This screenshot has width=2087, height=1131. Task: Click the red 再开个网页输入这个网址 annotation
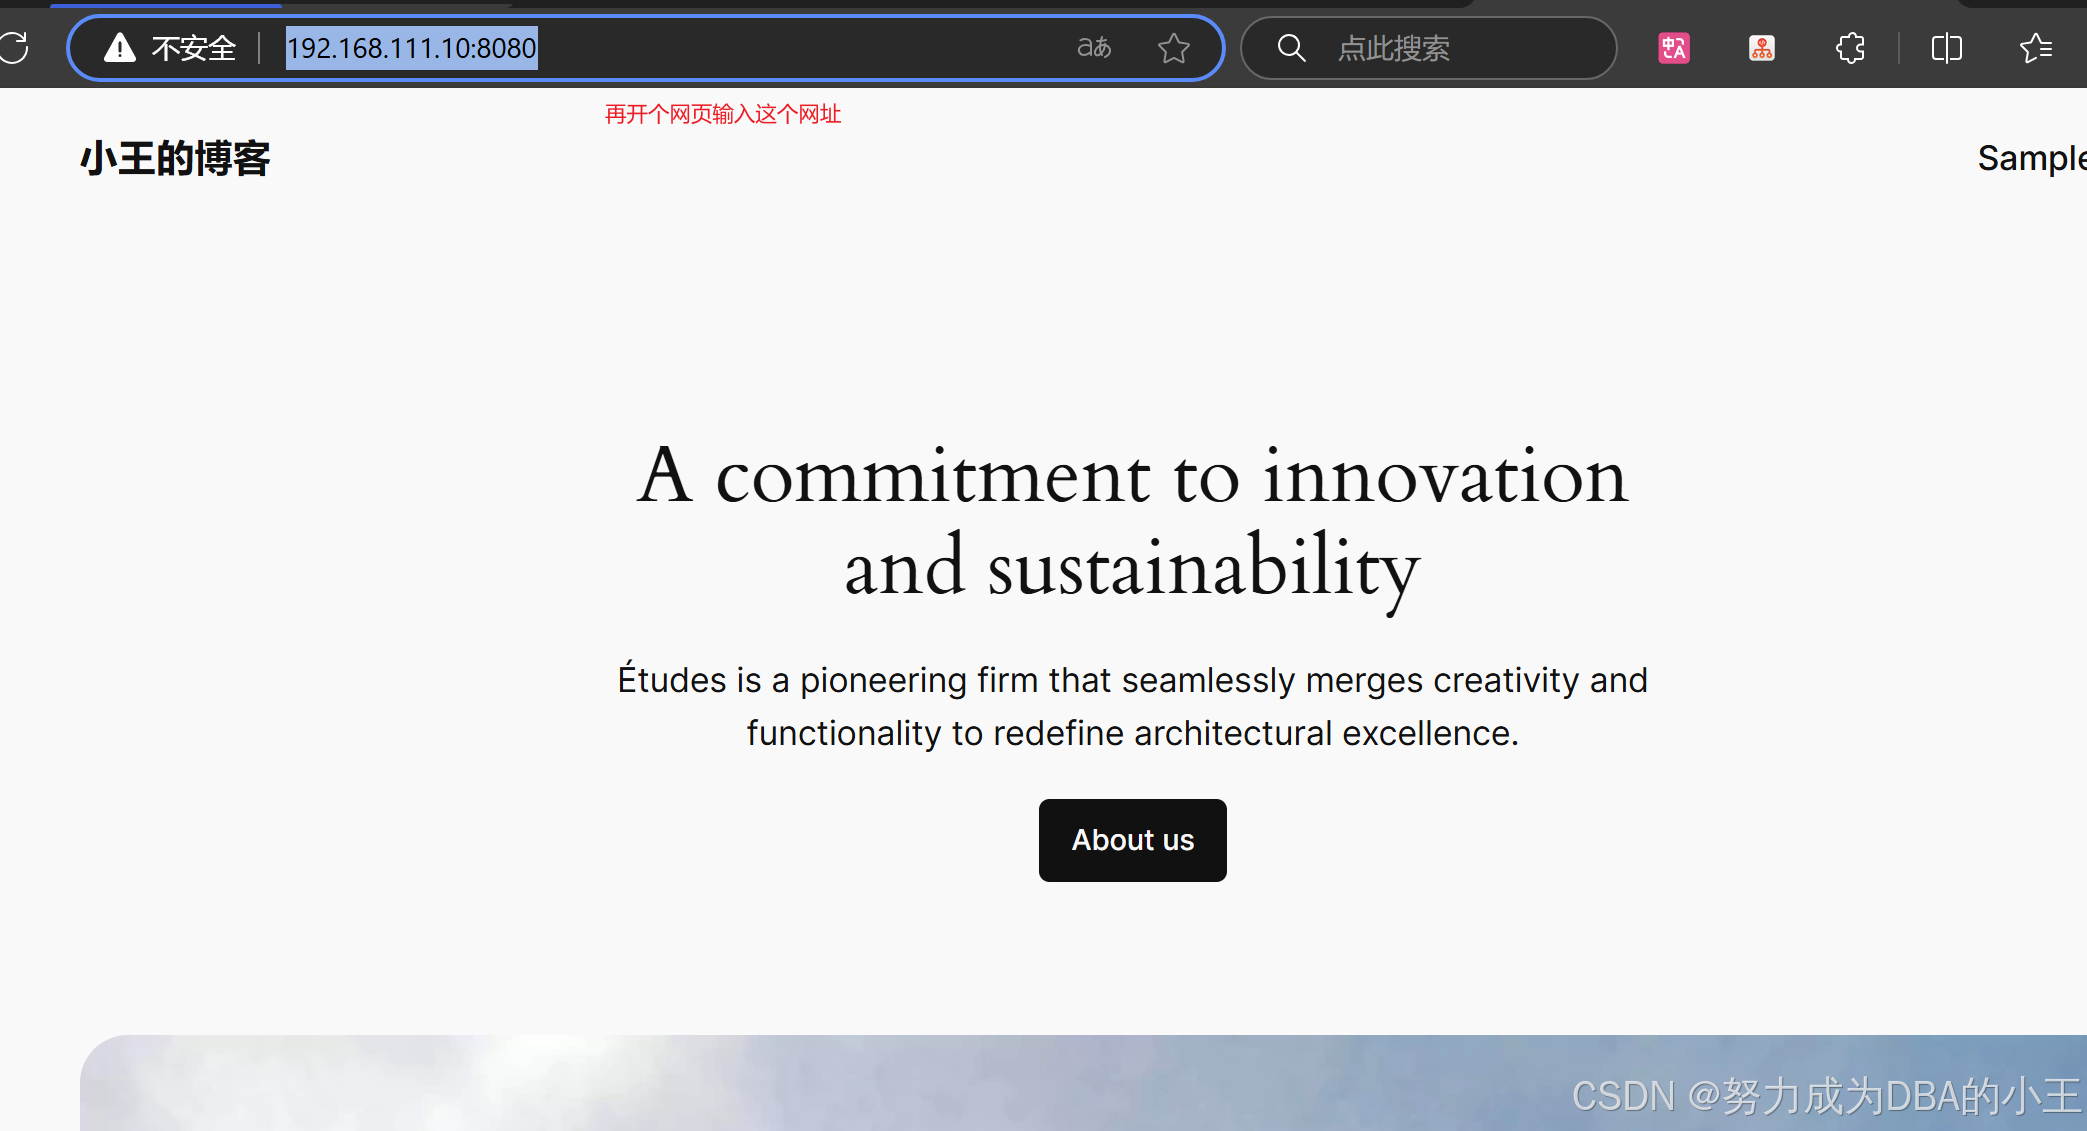(x=722, y=114)
